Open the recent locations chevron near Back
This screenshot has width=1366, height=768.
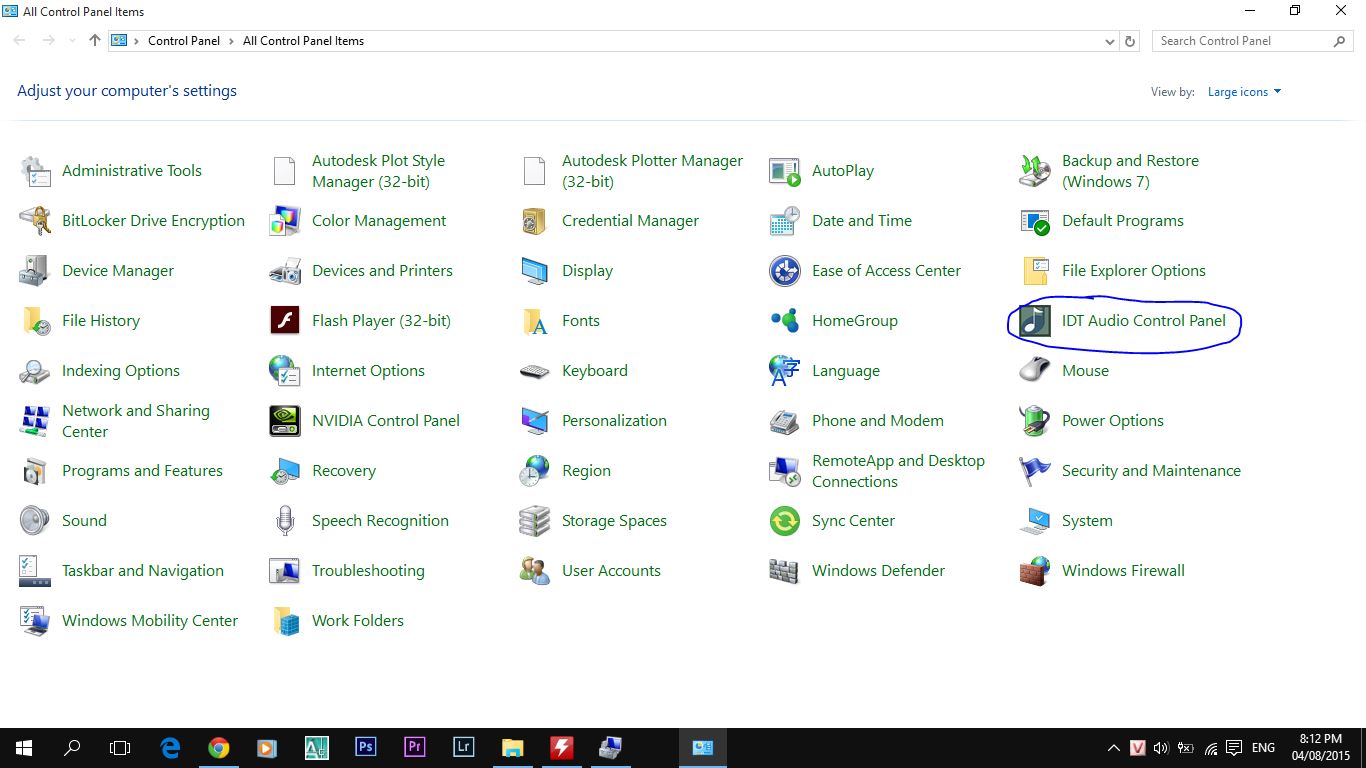click(71, 41)
